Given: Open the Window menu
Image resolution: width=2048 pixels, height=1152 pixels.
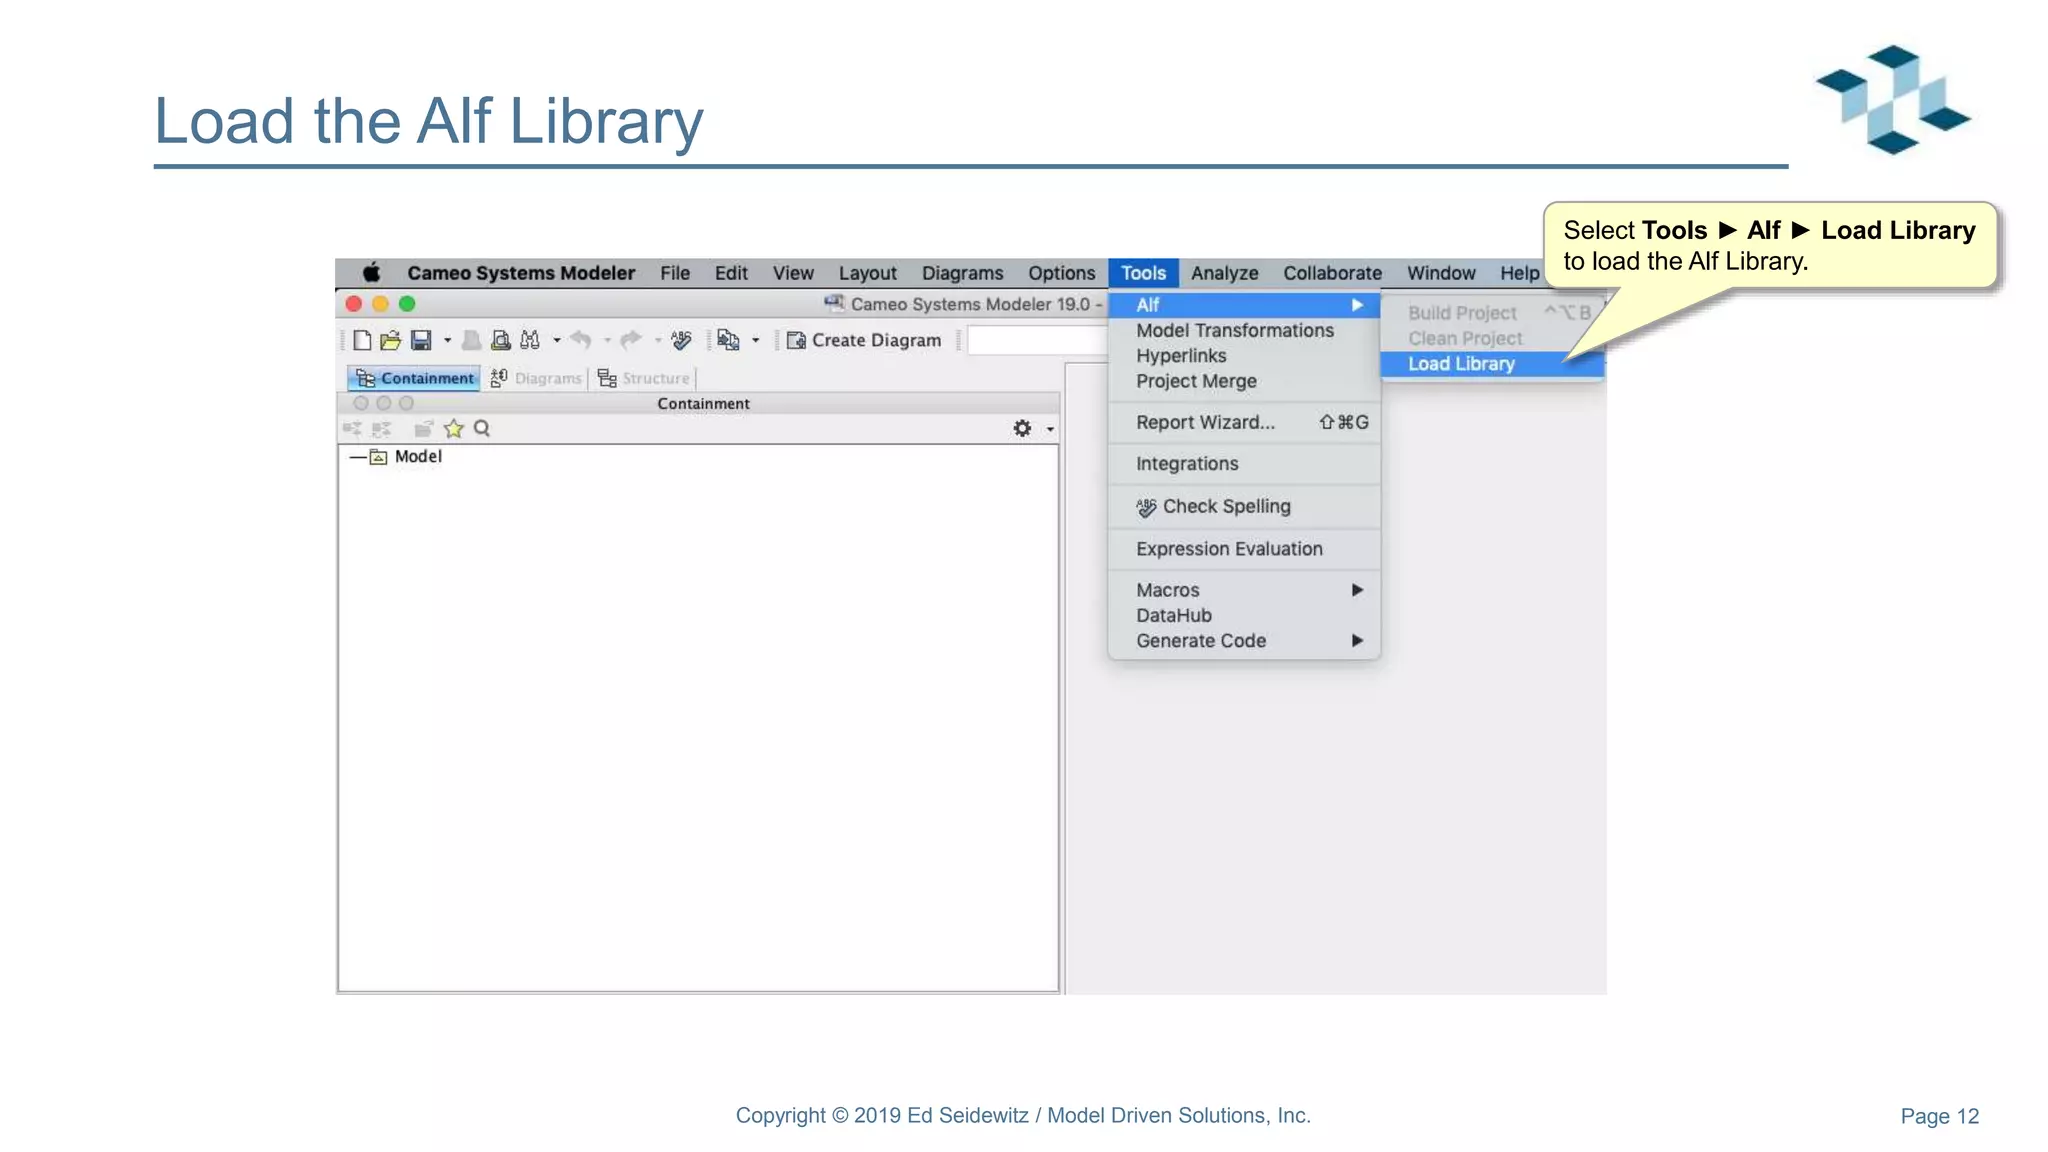Looking at the screenshot, I should (1441, 273).
